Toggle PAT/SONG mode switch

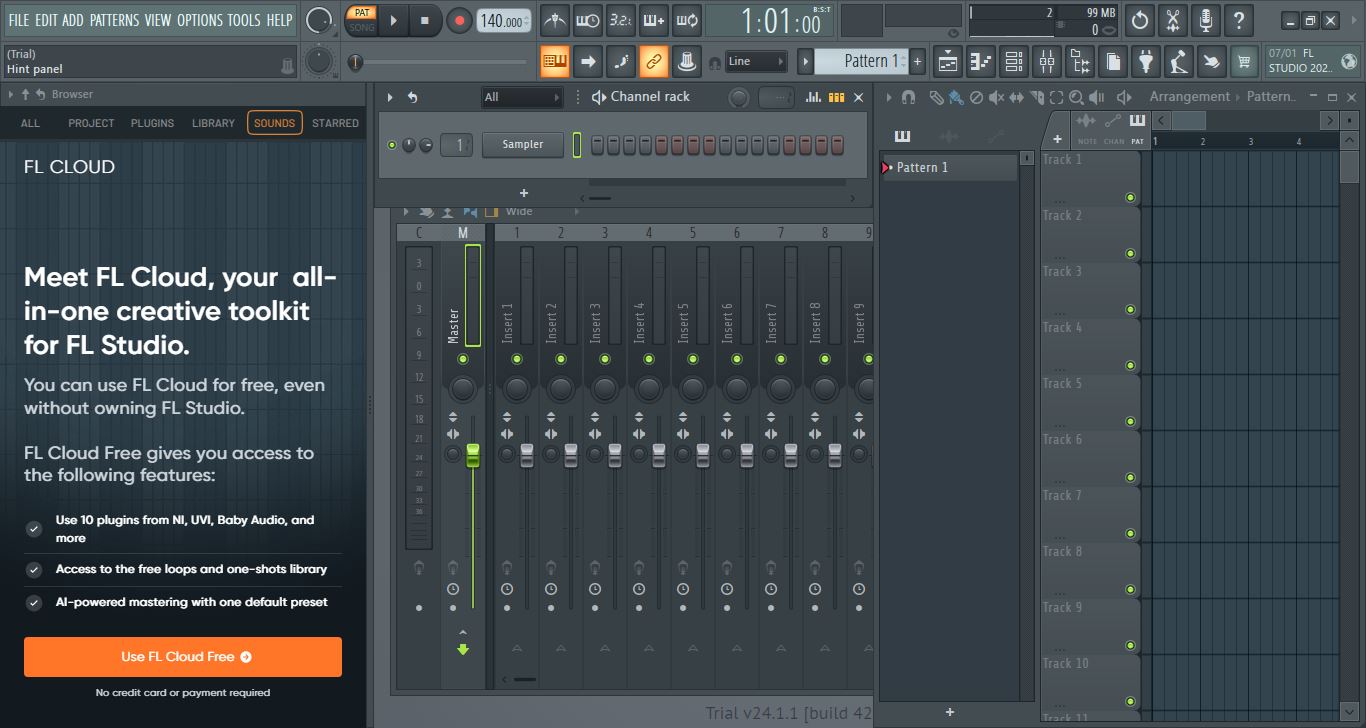361,20
